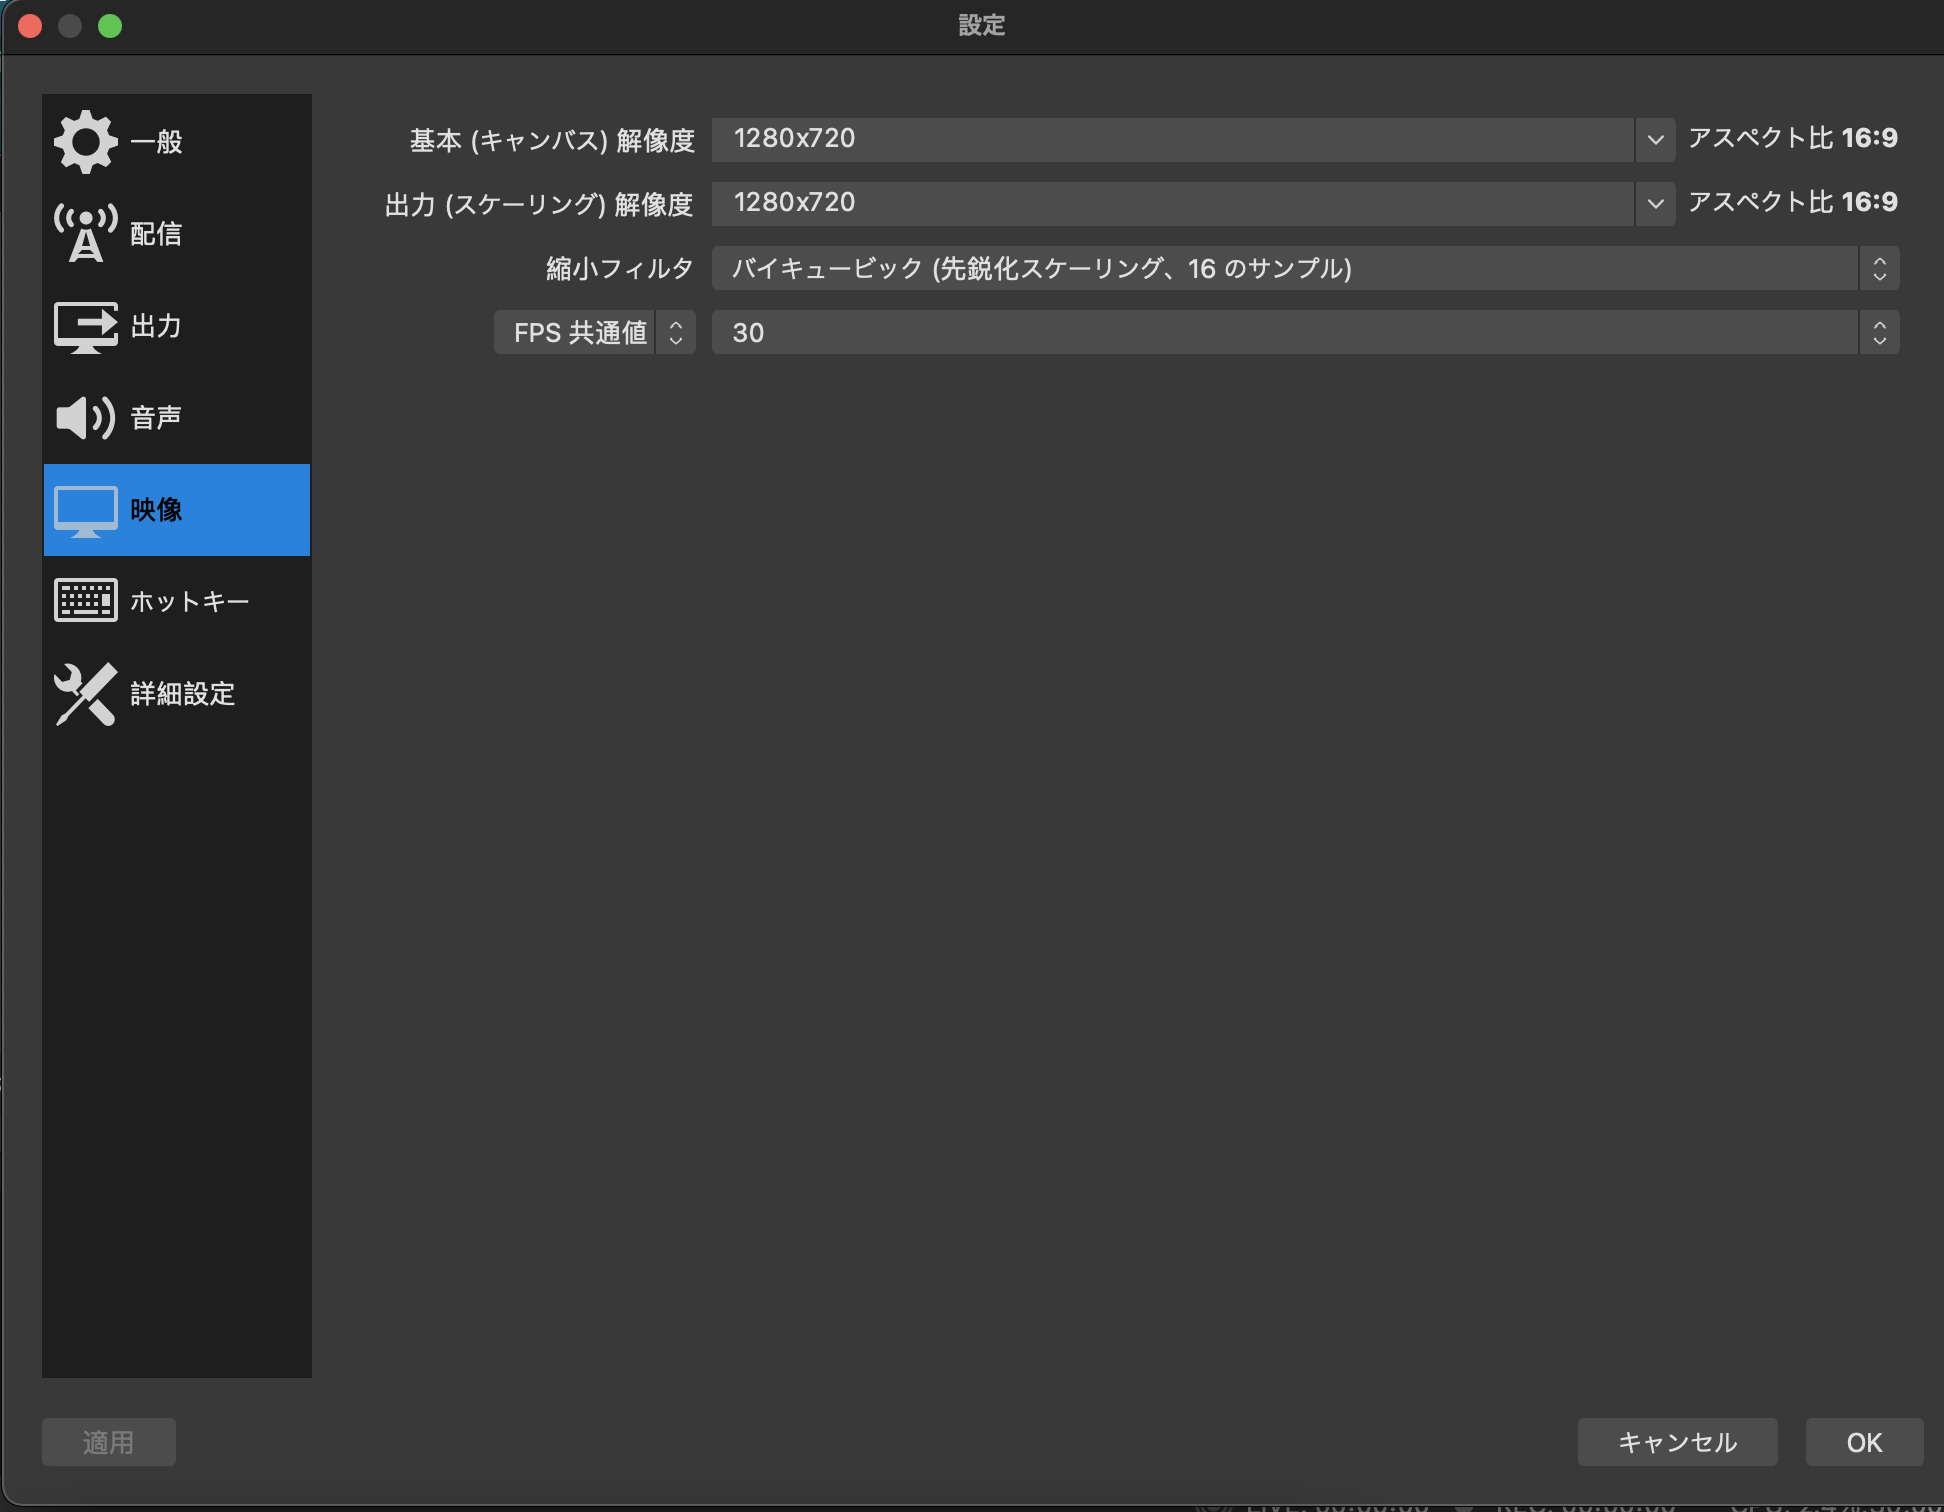Viewport: 1944px width, 1512px height.
Task: Click the キャンセル button
Action: pos(1677,1441)
